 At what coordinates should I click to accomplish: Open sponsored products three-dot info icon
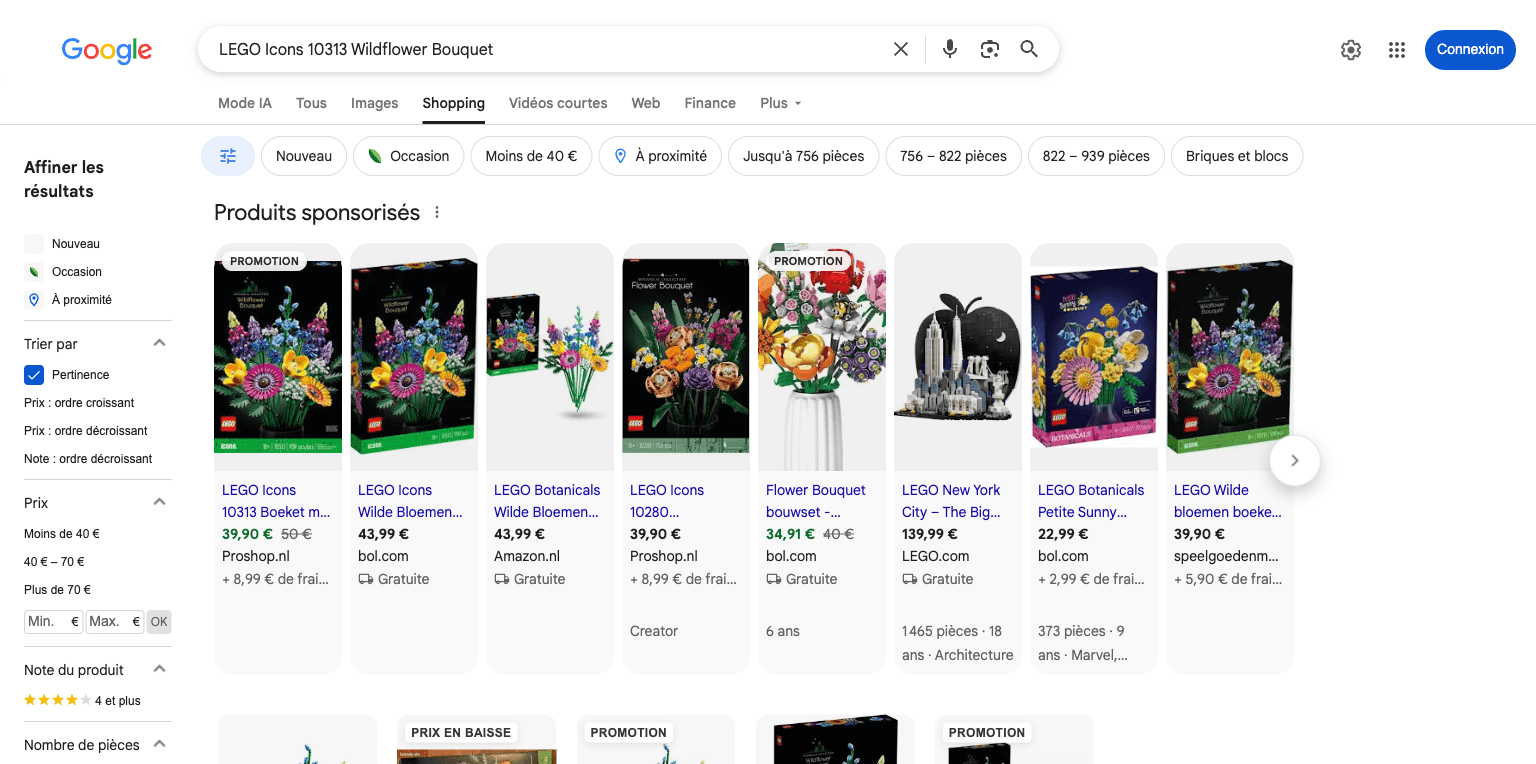point(437,213)
